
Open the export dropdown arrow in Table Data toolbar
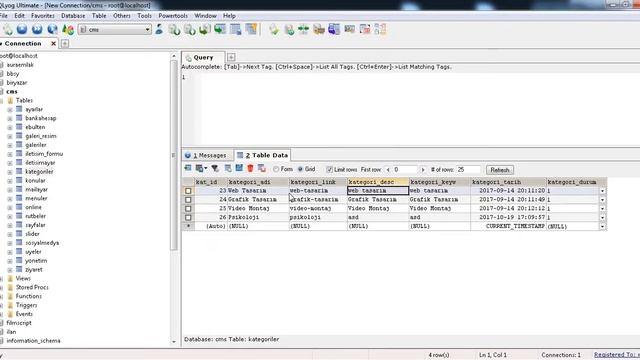205,168
